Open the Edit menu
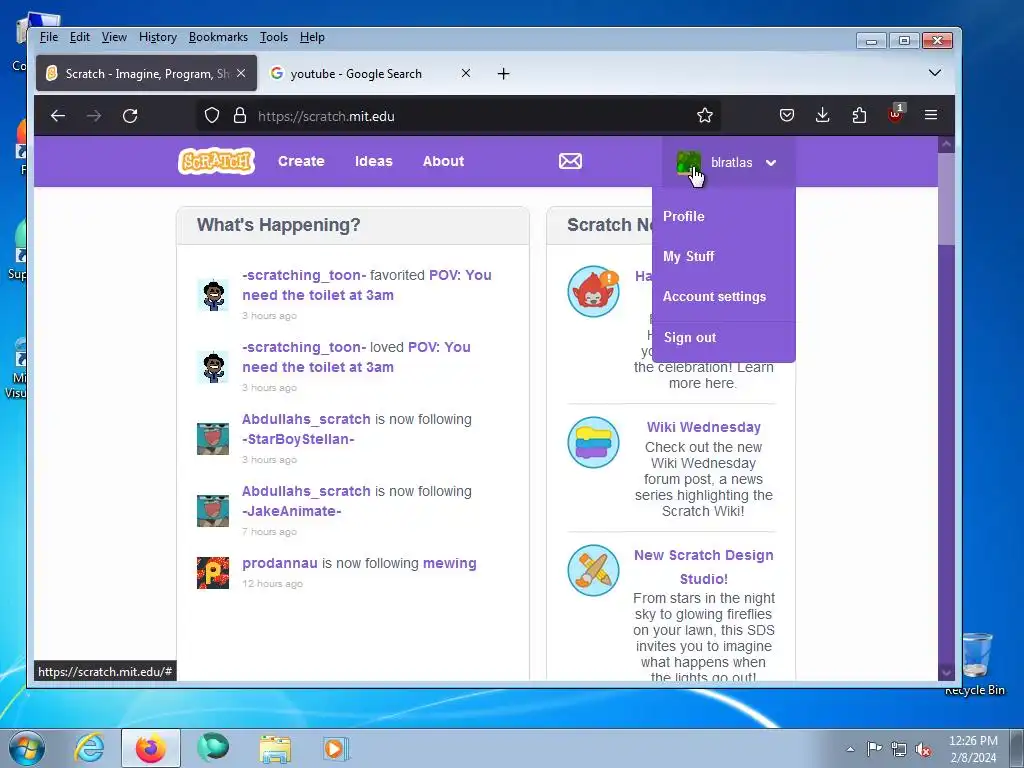This screenshot has width=1024, height=768. [80, 37]
